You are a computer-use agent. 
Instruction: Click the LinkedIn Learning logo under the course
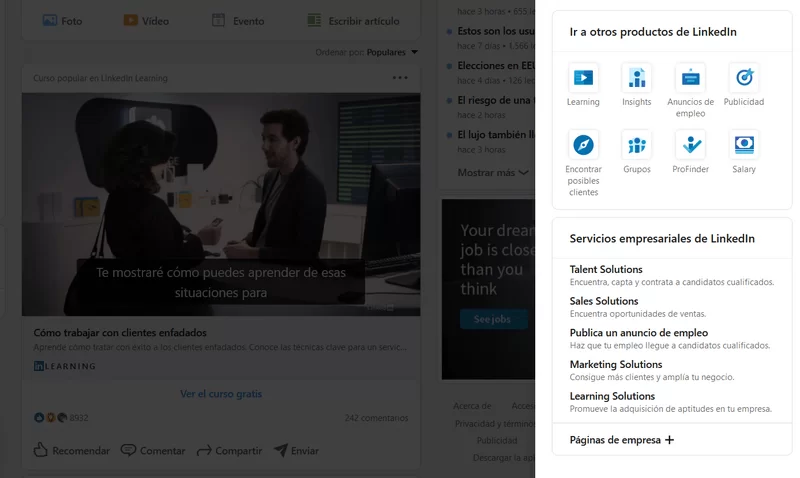(65, 366)
